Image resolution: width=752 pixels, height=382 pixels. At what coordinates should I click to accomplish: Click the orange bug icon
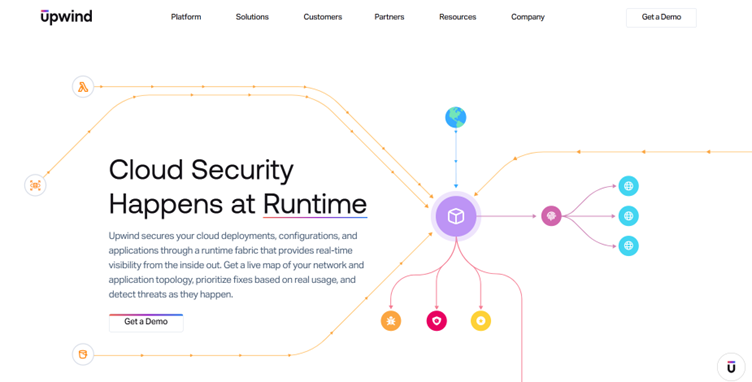click(x=391, y=321)
